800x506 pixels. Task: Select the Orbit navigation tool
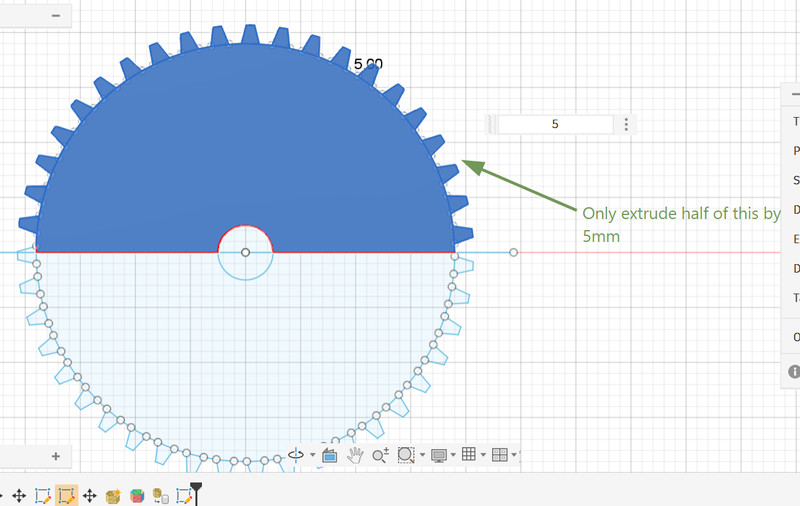[296, 454]
